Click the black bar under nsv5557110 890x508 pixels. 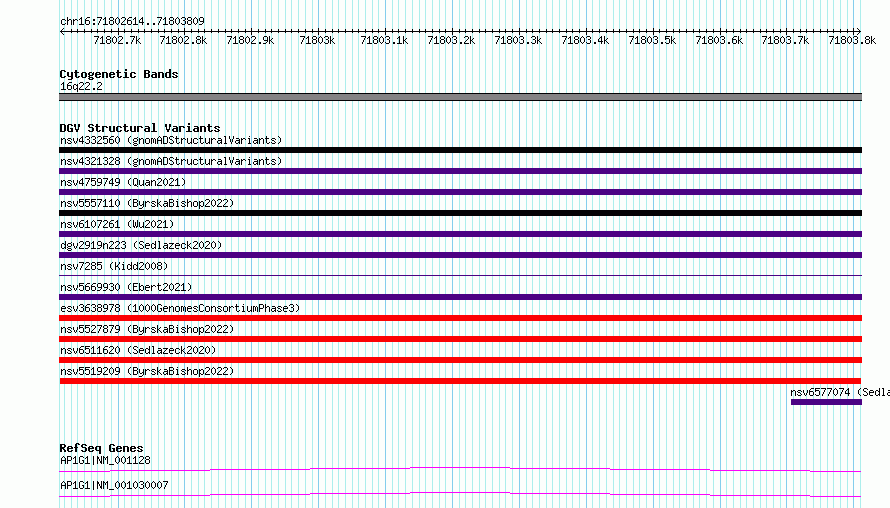[460, 213]
